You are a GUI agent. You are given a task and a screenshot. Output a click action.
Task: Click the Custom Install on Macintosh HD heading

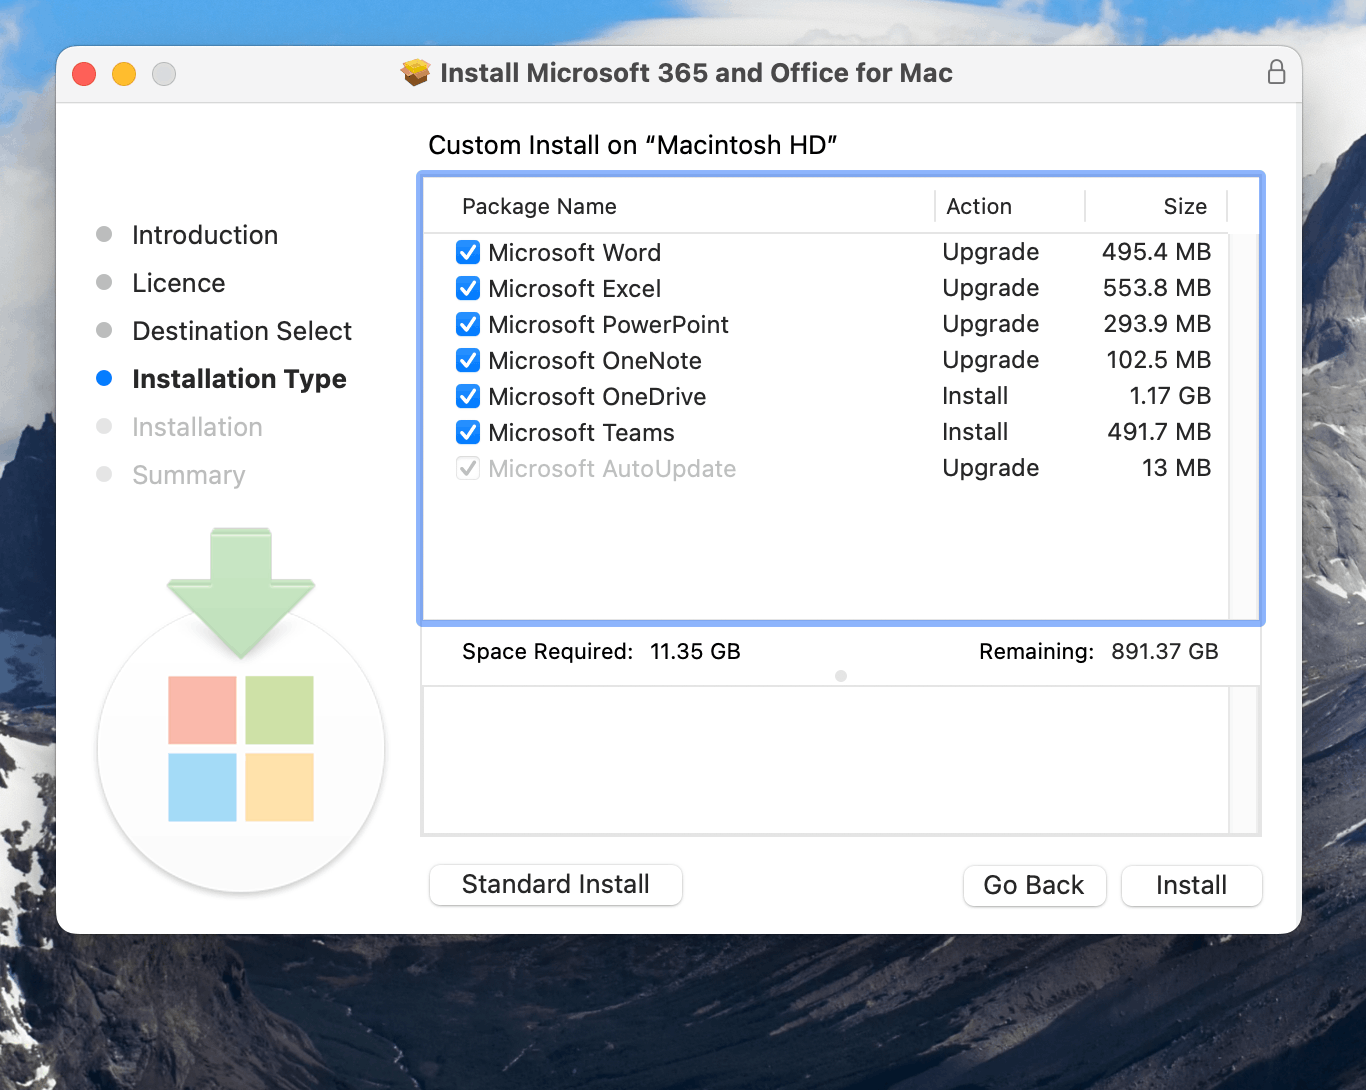[x=632, y=145]
